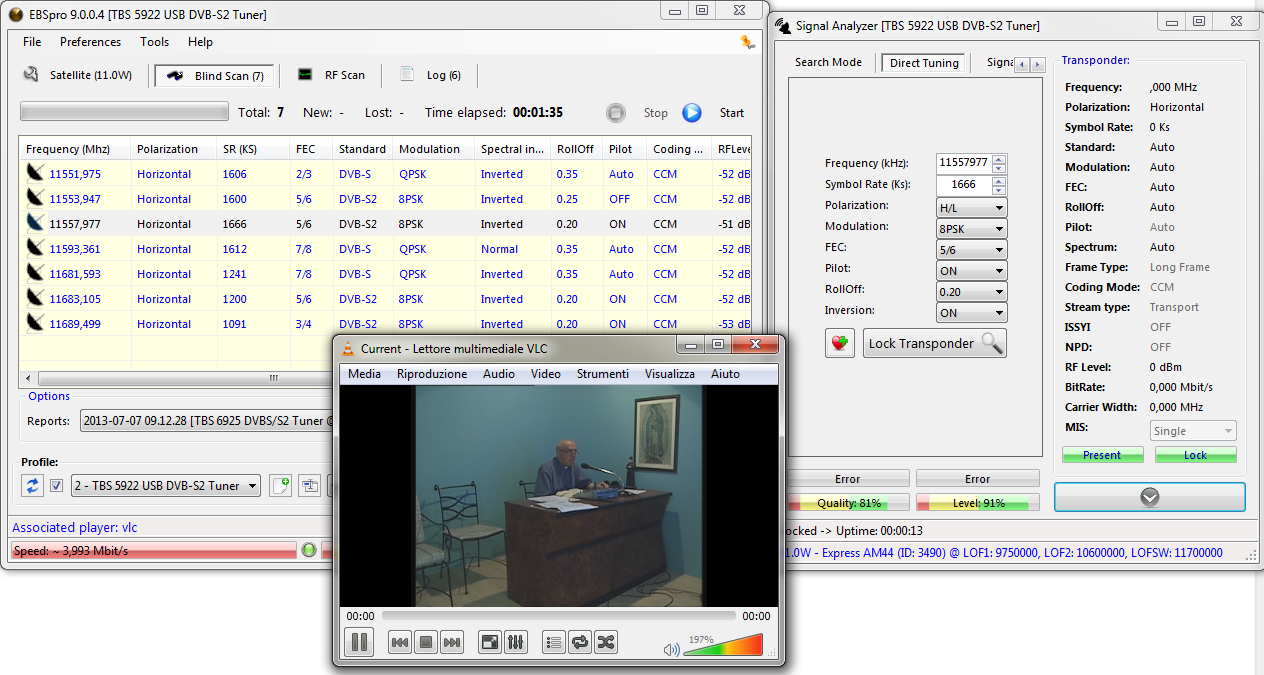Toggle VLC loop mode

[x=580, y=642]
